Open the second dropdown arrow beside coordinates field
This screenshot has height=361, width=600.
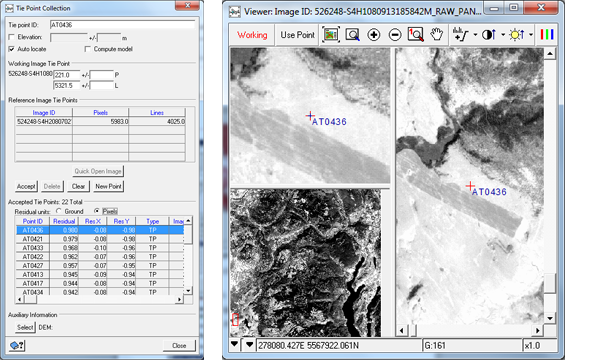click(249, 345)
